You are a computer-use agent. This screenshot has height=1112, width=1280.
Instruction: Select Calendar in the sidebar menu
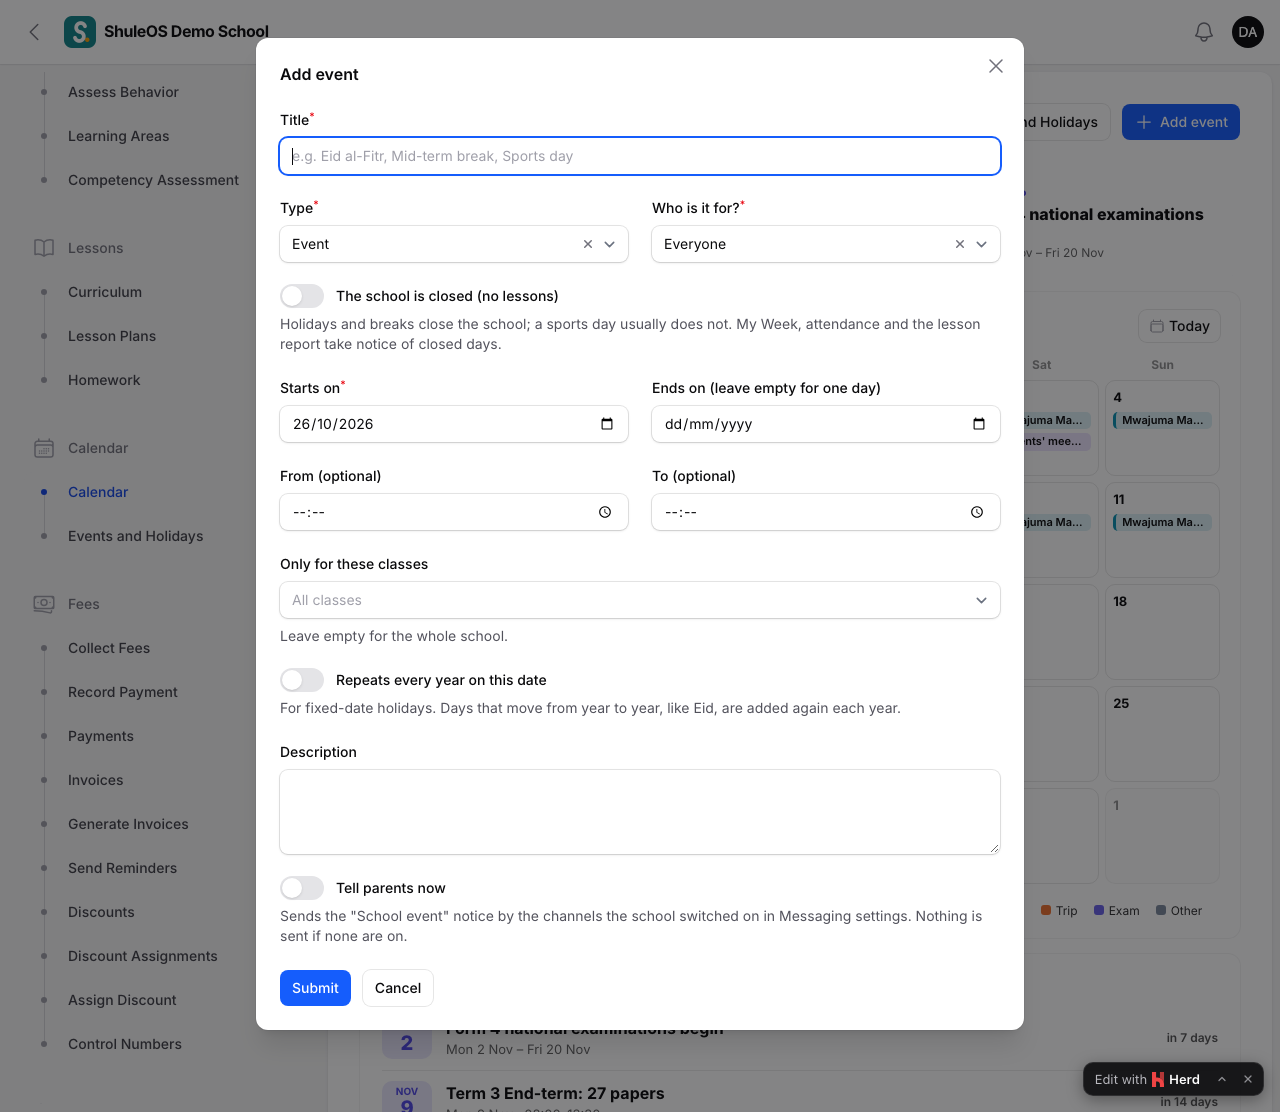tap(98, 492)
